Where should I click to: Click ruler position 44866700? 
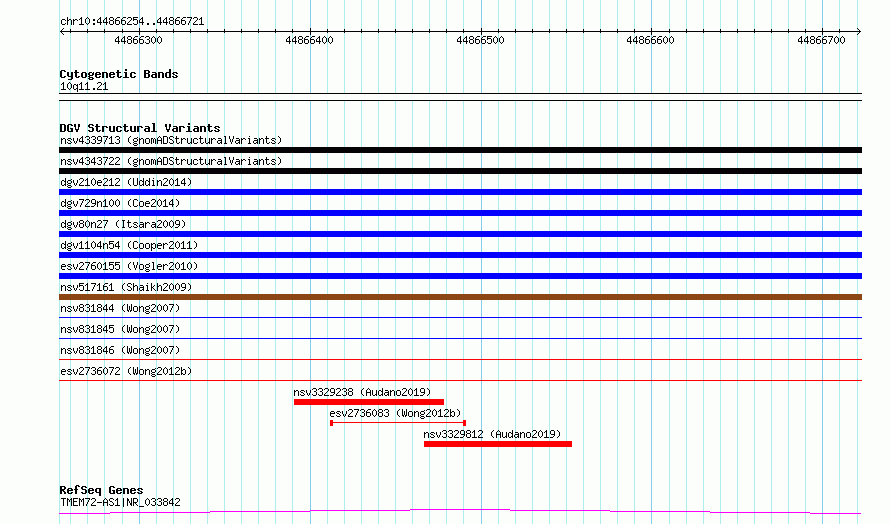click(821, 40)
